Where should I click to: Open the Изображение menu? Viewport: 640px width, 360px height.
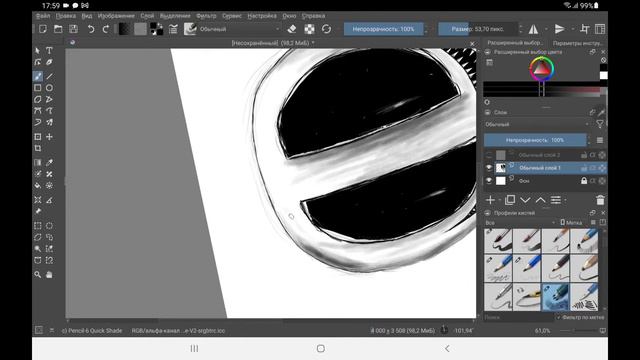point(116,16)
